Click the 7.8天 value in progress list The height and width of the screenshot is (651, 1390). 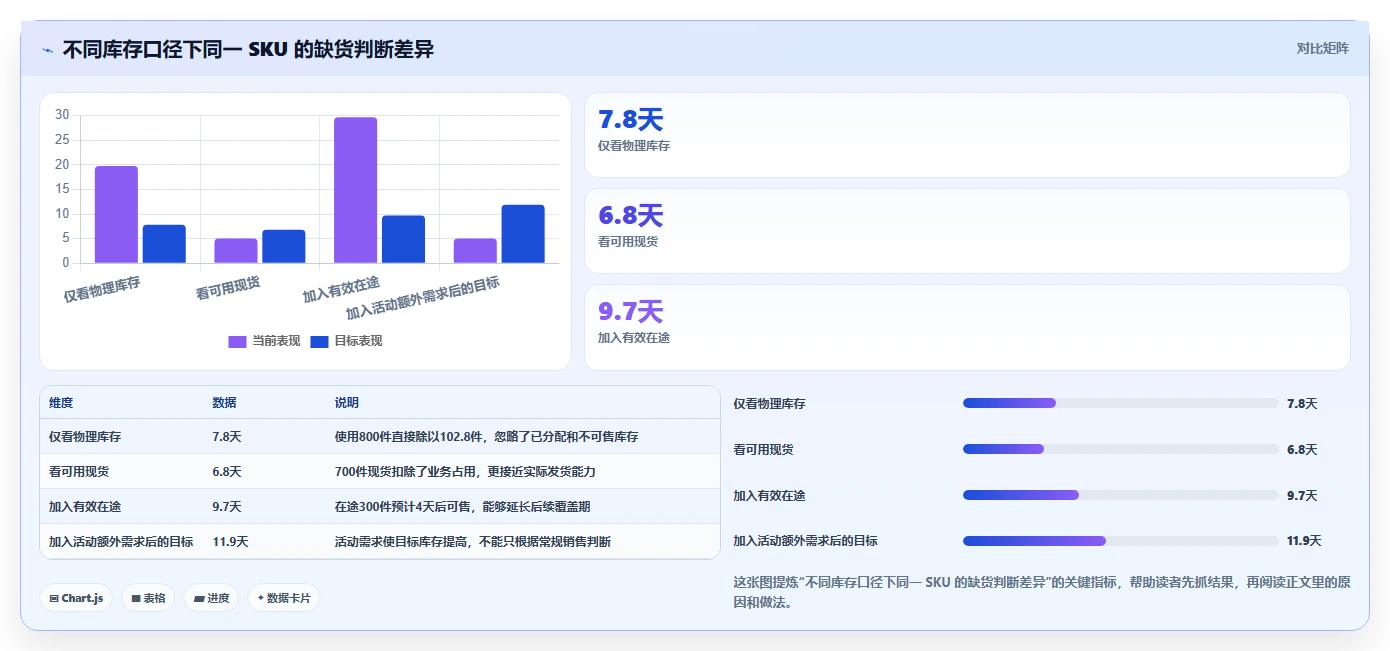click(1302, 403)
